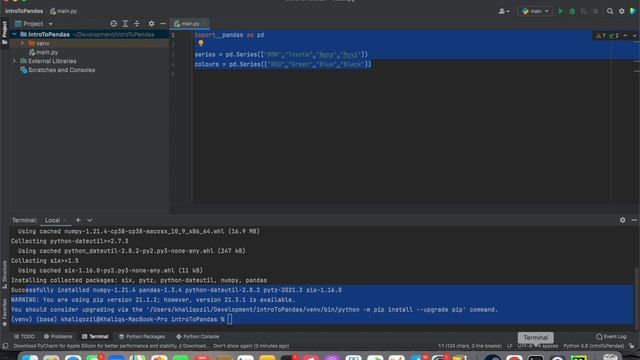Click line 4 colours code in editor
This screenshot has height=360, width=640.
283,64
